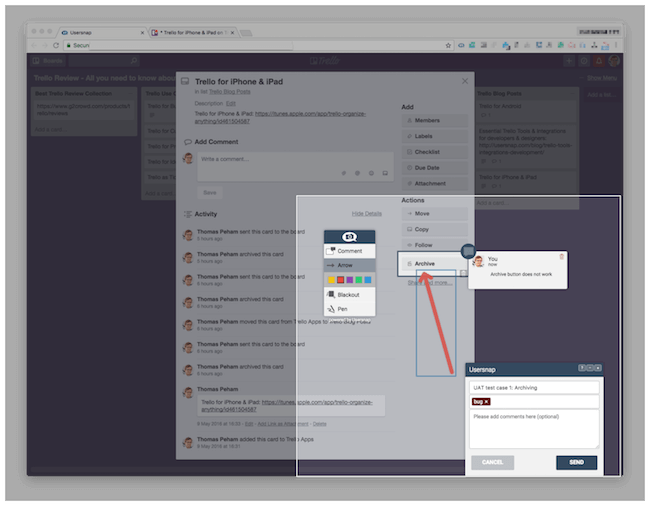Click the Usersnap widget help icon
Viewport: 650px width, 506px height.
581,368
